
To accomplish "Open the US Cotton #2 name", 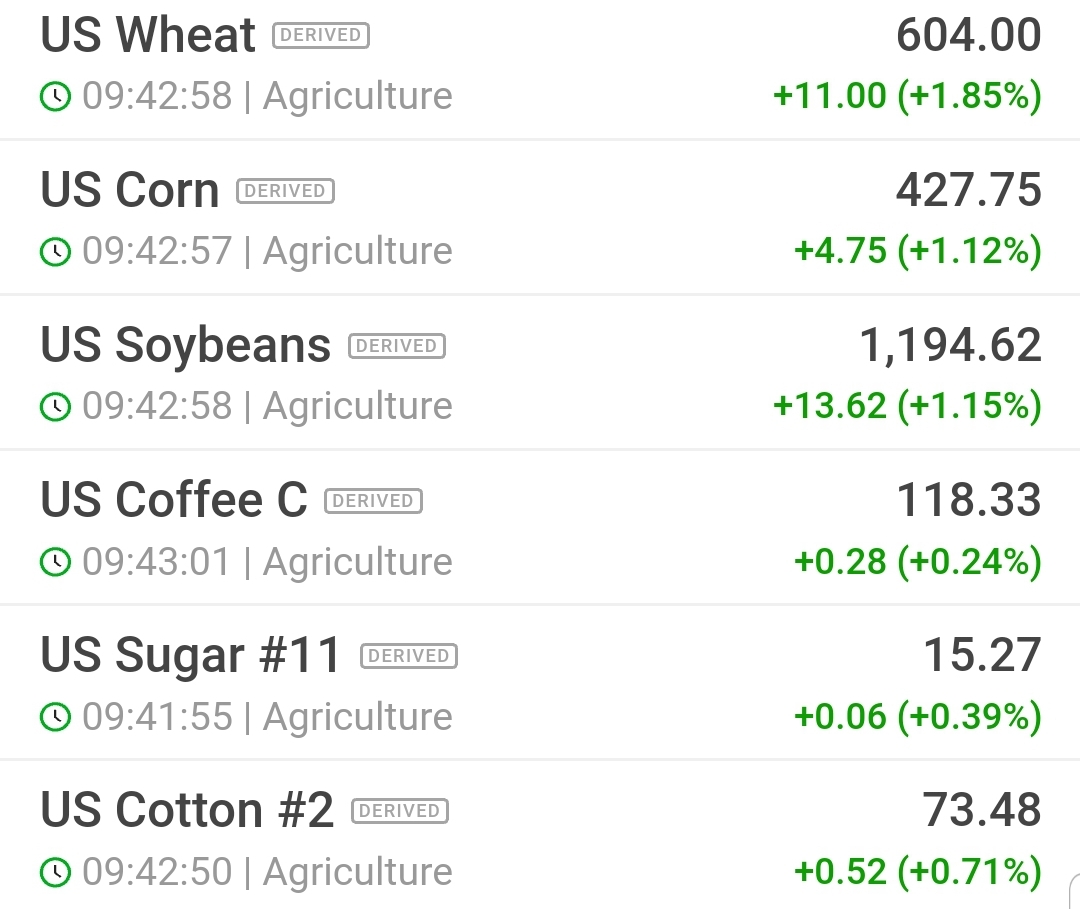I will pyautogui.click(x=187, y=811).
